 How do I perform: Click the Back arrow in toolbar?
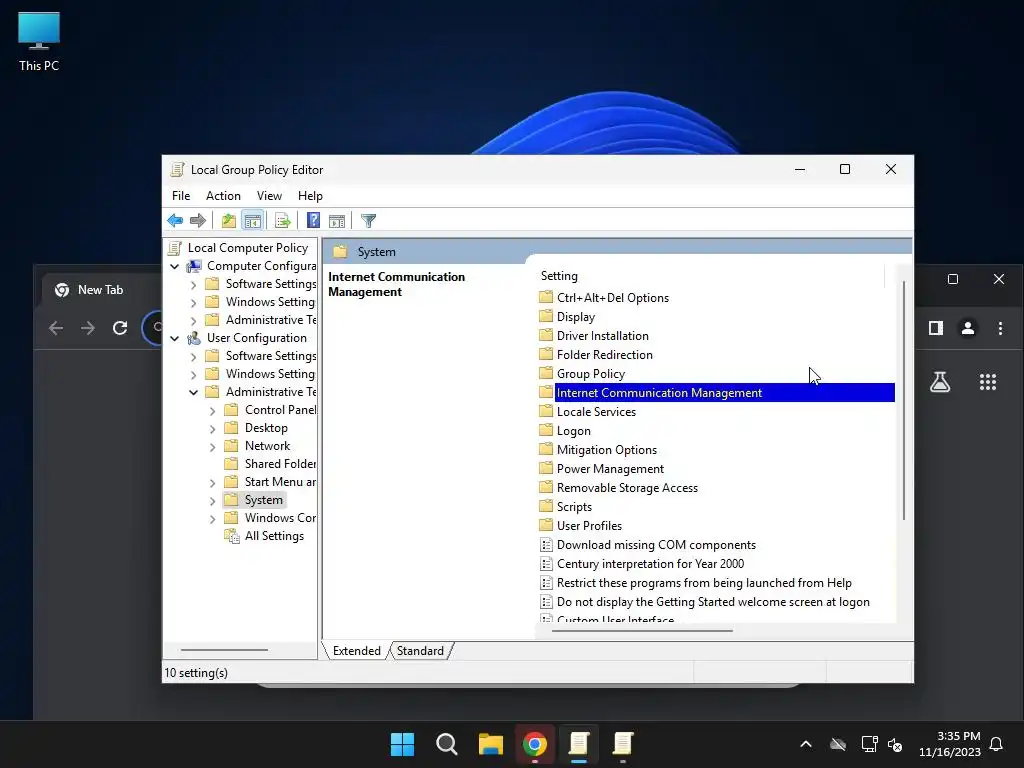175,221
